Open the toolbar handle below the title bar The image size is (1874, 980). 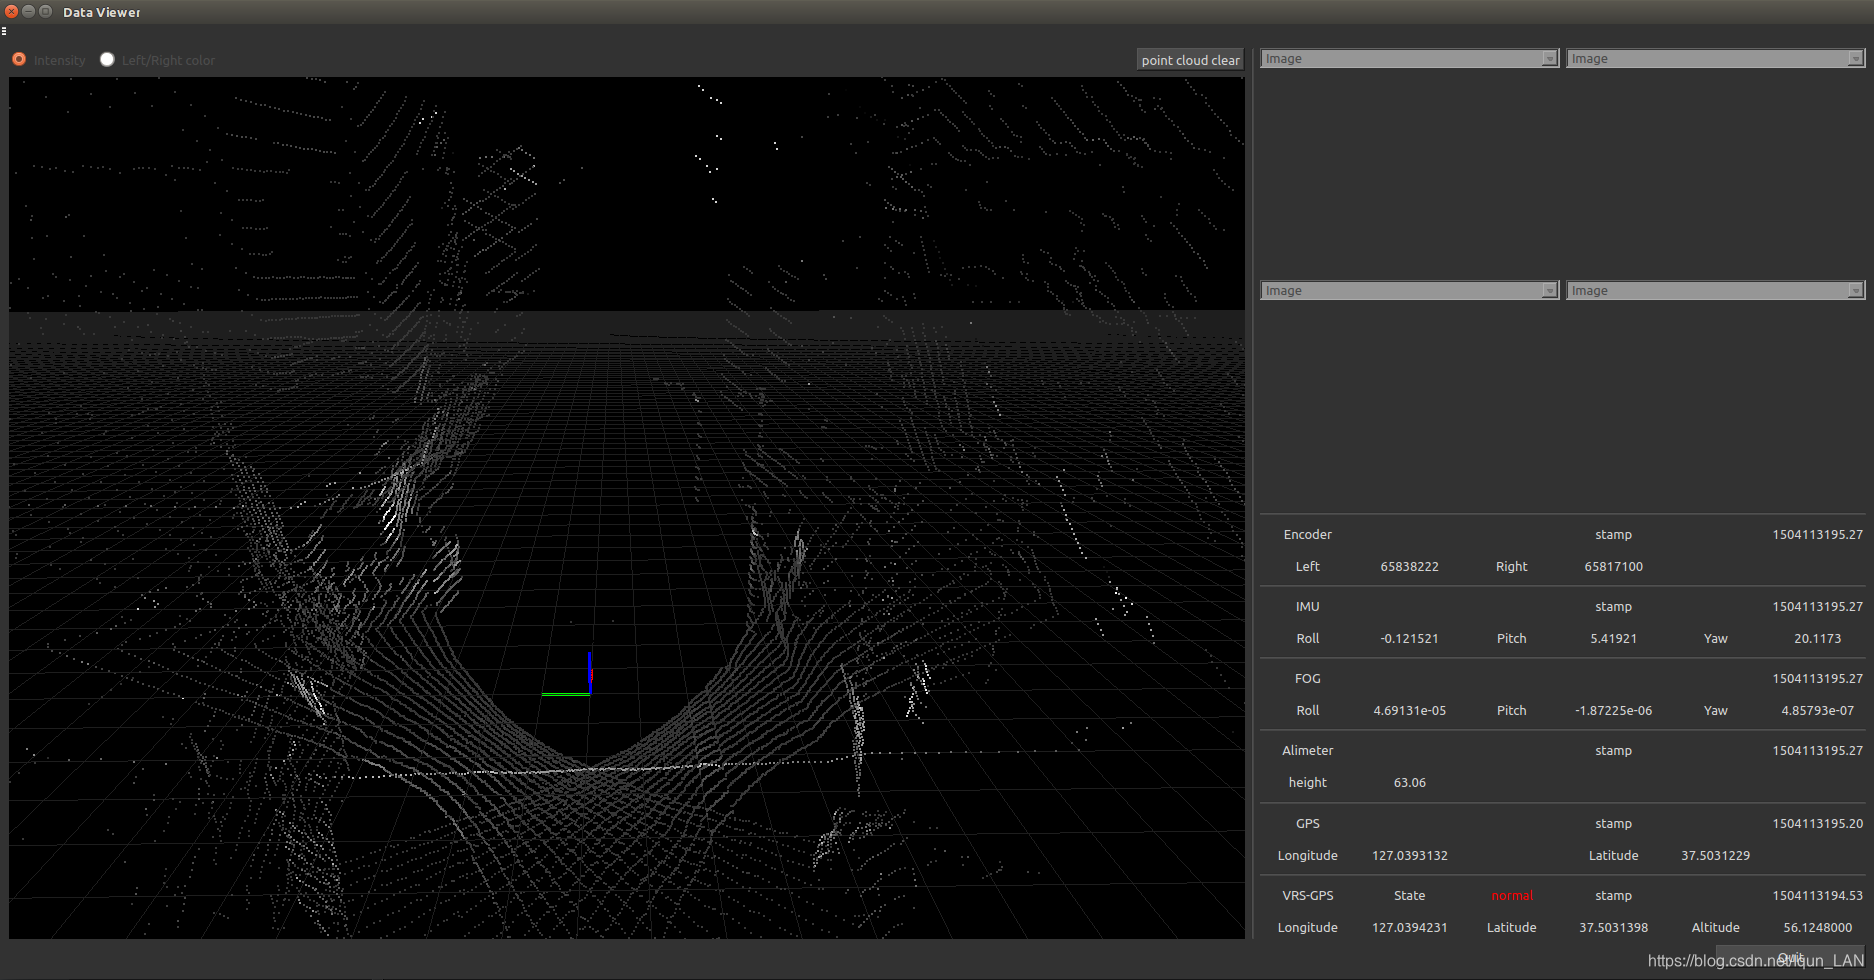pos(4,31)
